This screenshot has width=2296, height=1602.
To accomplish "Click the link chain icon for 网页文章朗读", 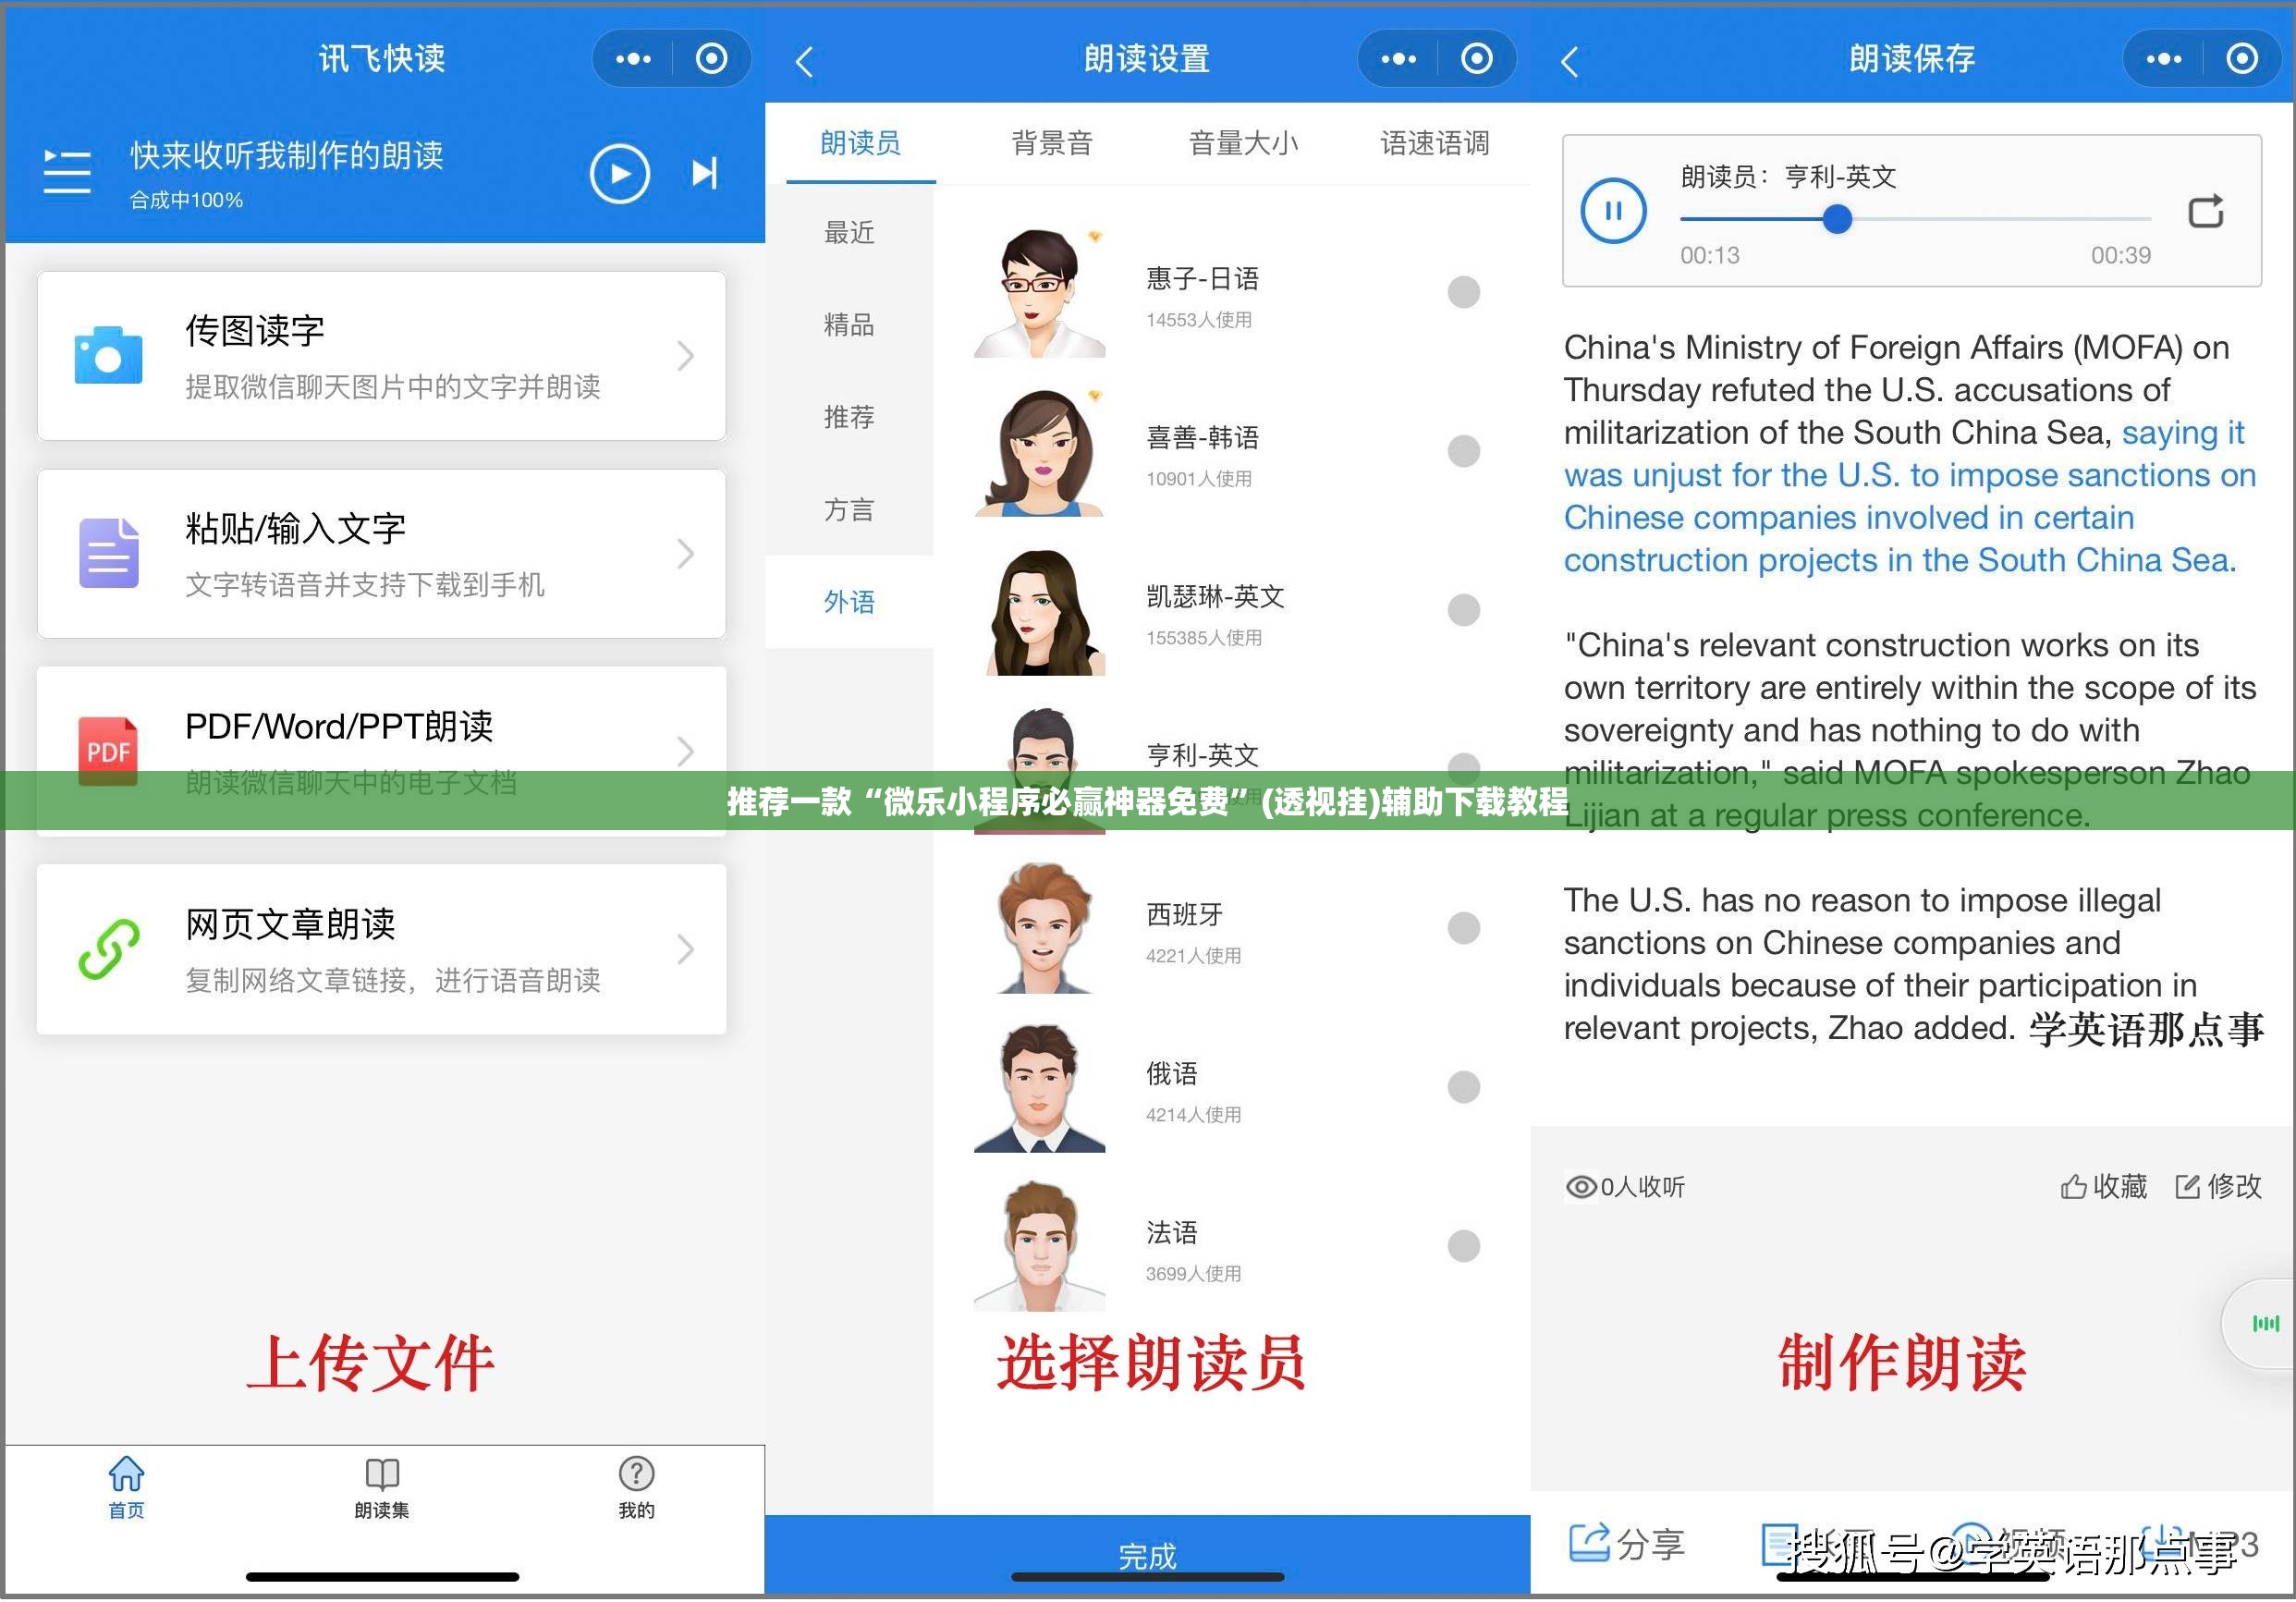I will pyautogui.click(x=108, y=948).
